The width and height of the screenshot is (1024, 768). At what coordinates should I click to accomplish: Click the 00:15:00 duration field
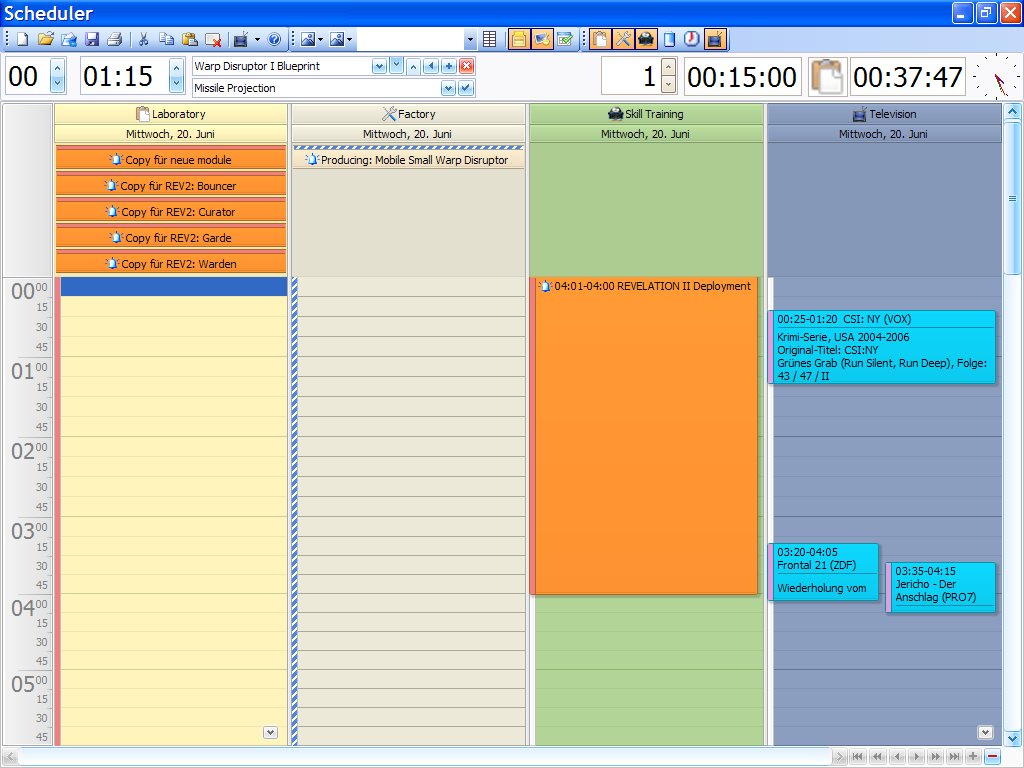tap(742, 77)
